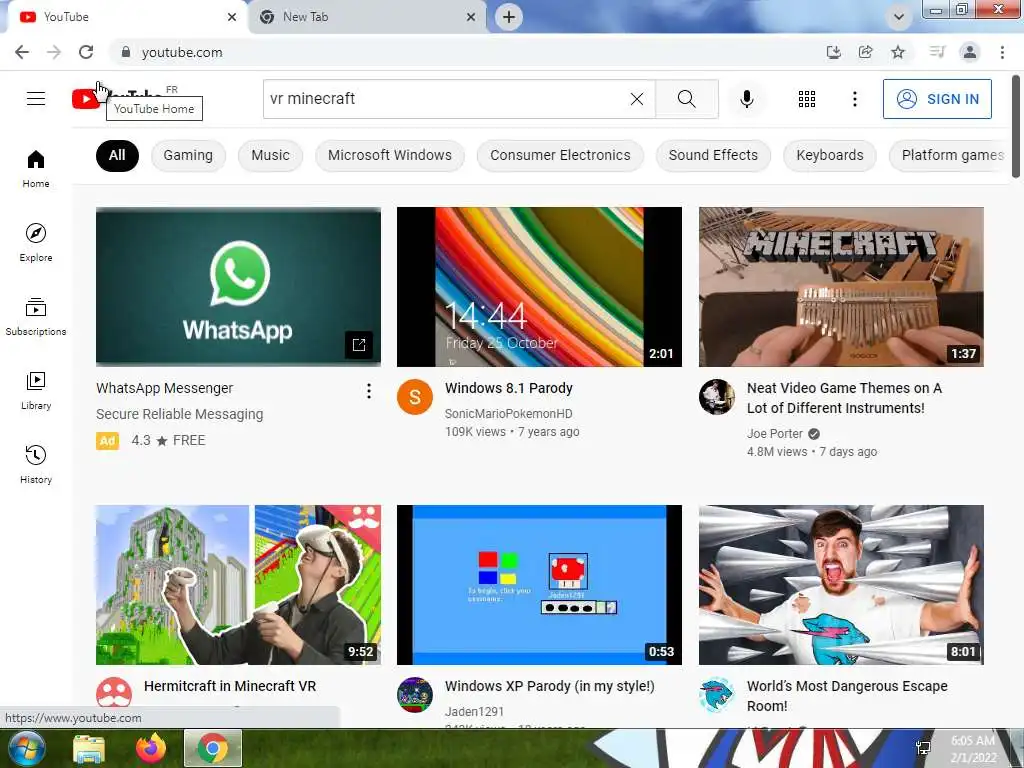Select the Platform games filter chip
Image resolution: width=1024 pixels, height=768 pixels.
(948, 155)
